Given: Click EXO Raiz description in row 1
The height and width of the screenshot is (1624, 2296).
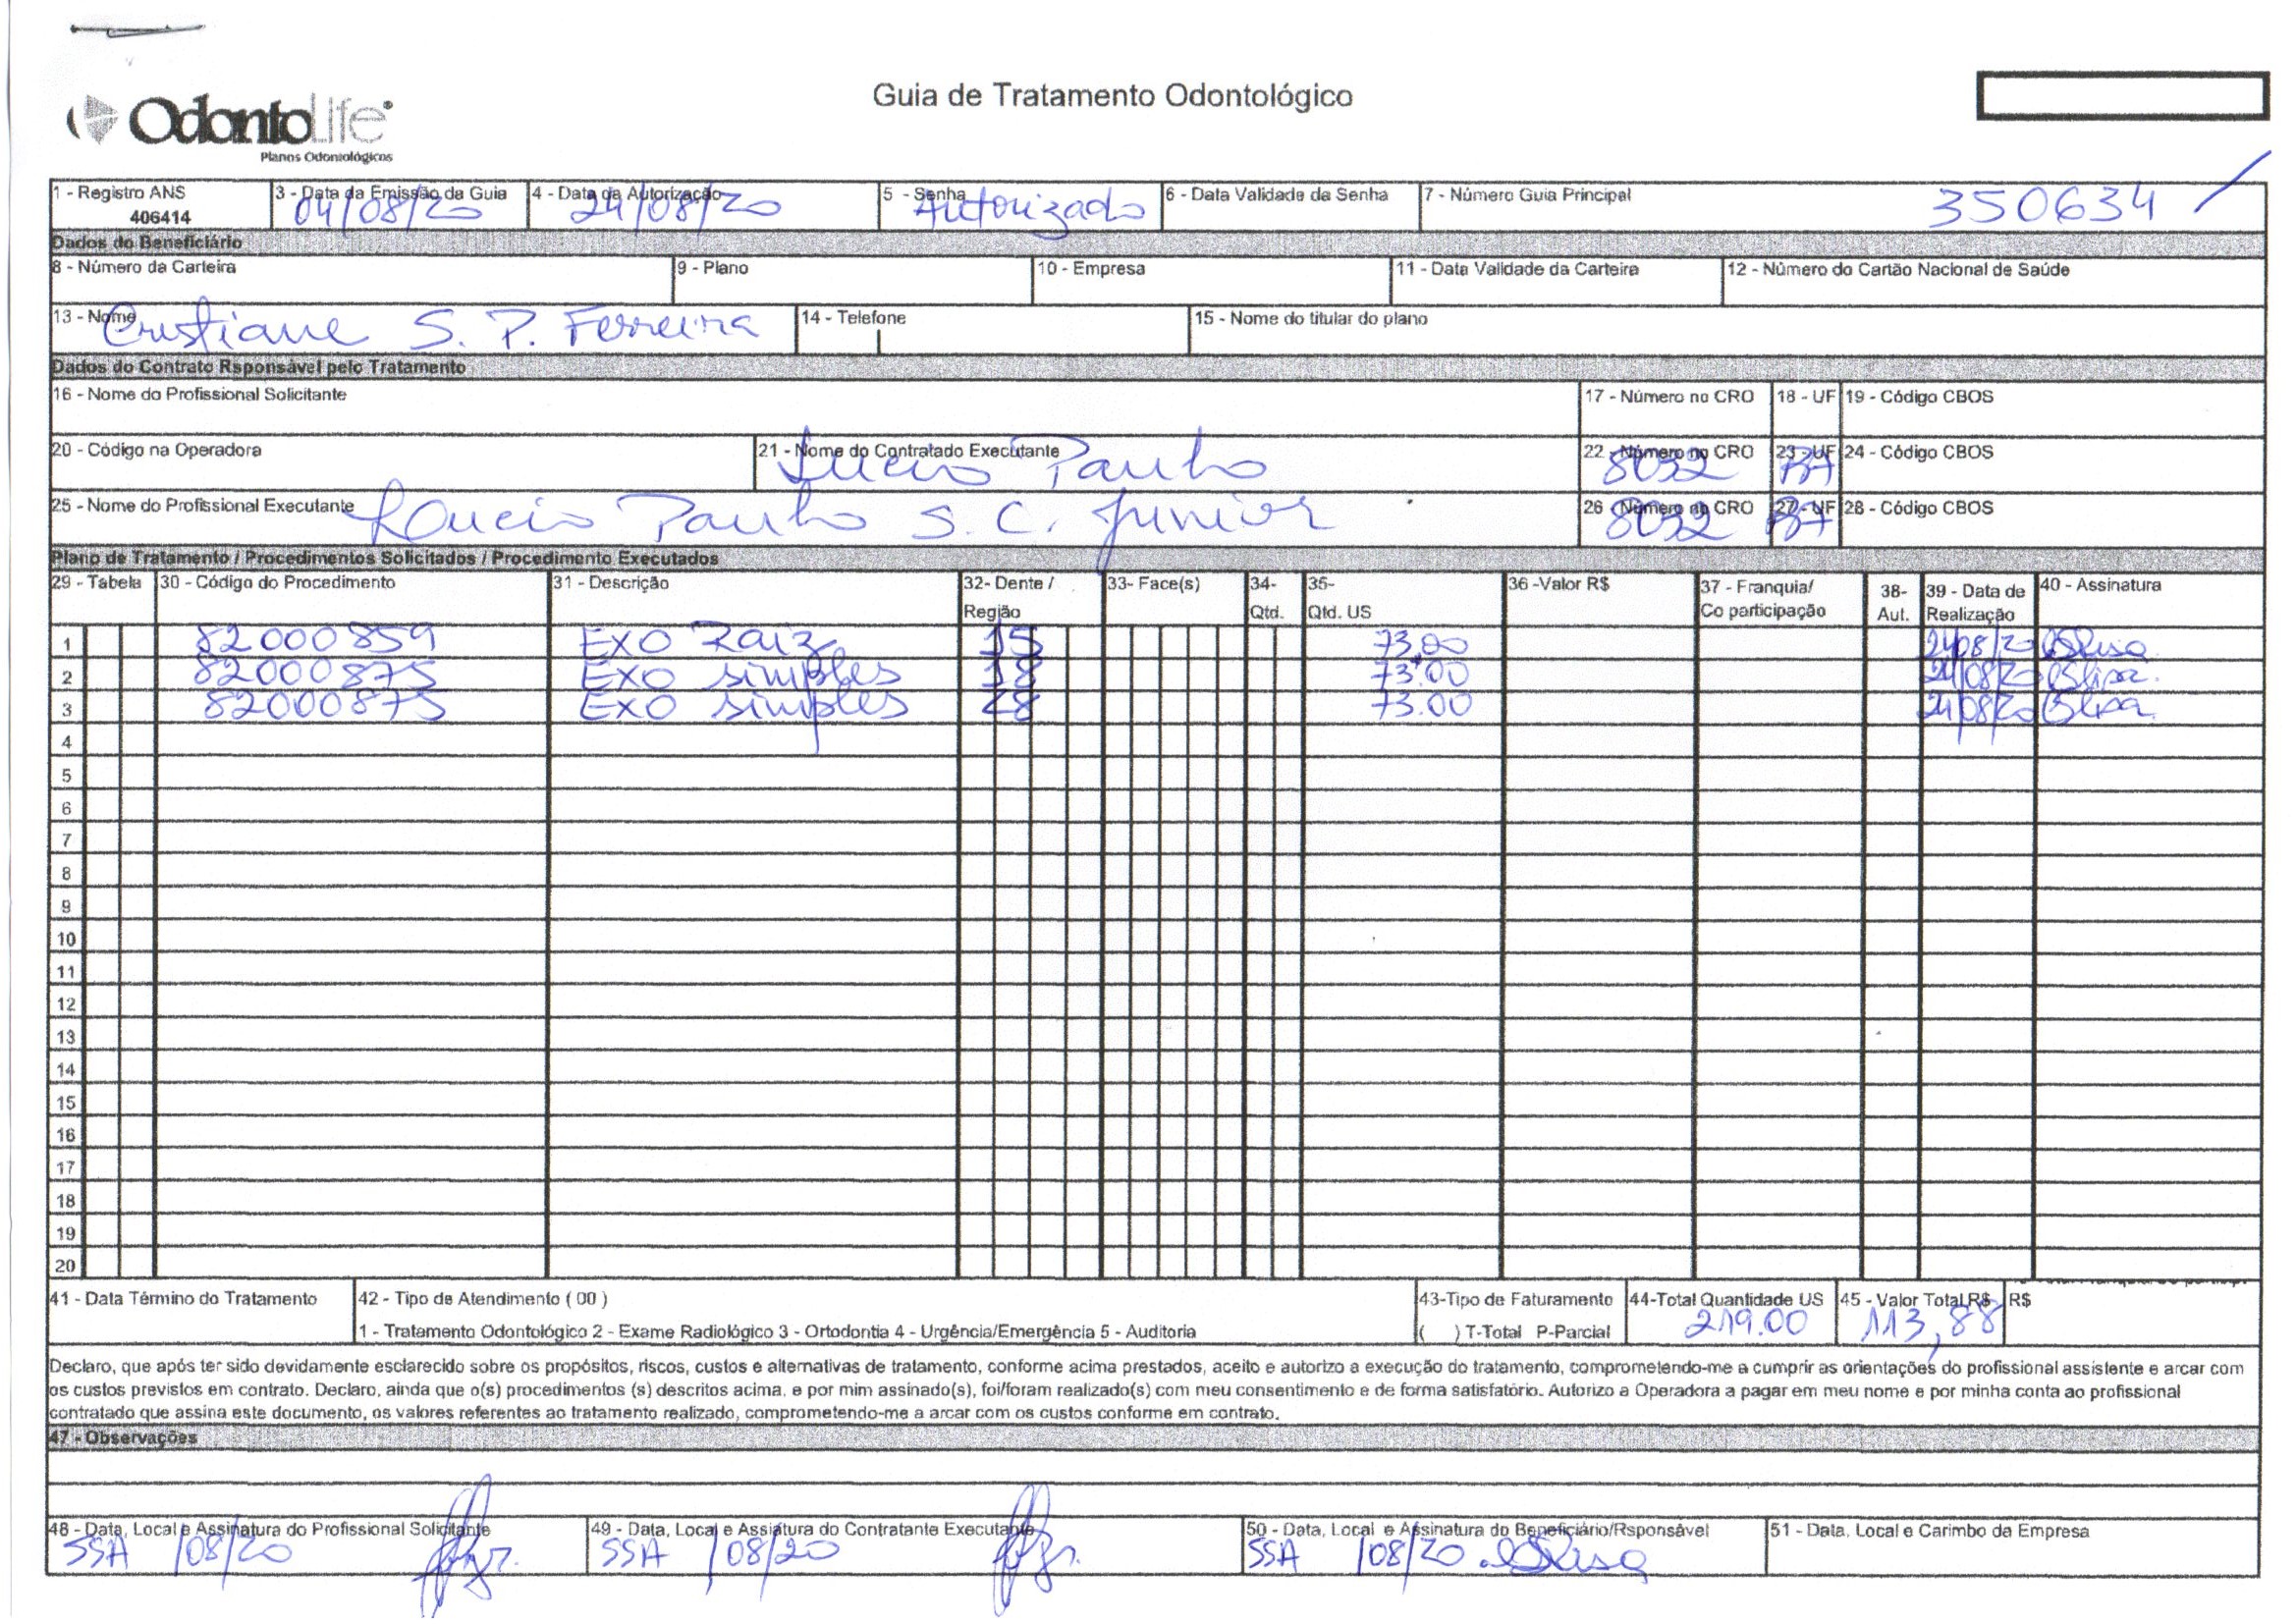Looking at the screenshot, I should tap(705, 641).
